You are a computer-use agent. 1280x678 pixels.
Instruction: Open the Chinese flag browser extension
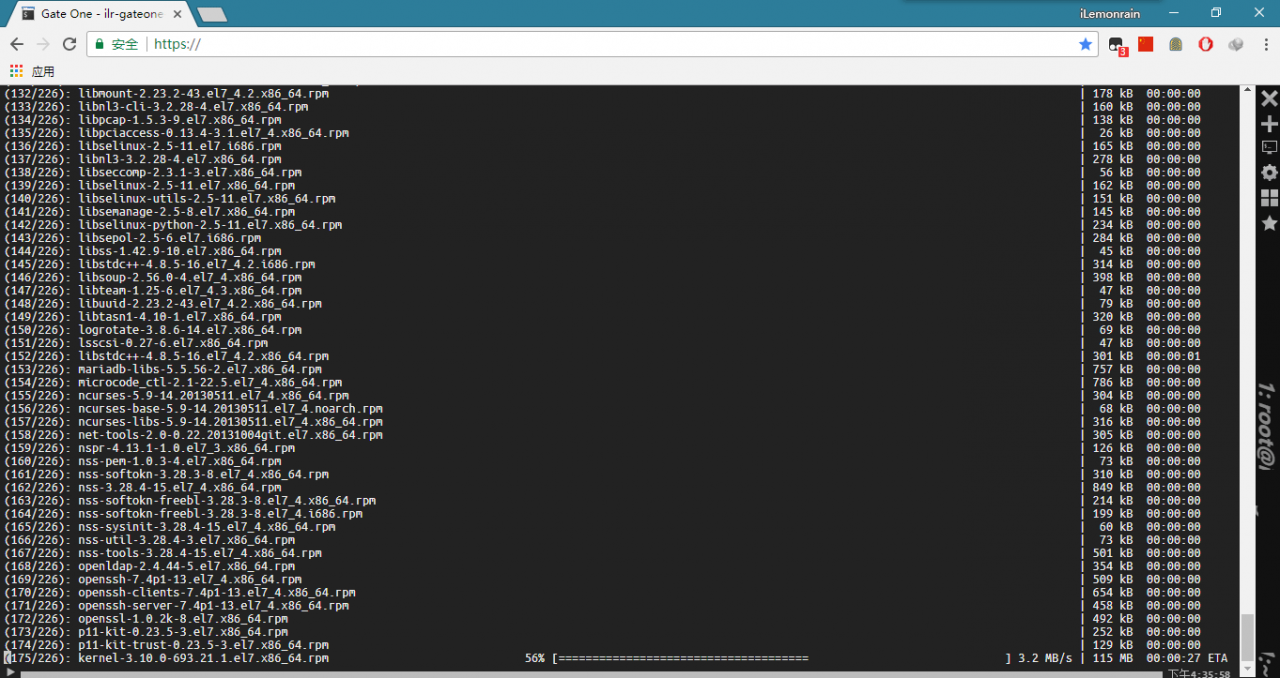pos(1146,44)
